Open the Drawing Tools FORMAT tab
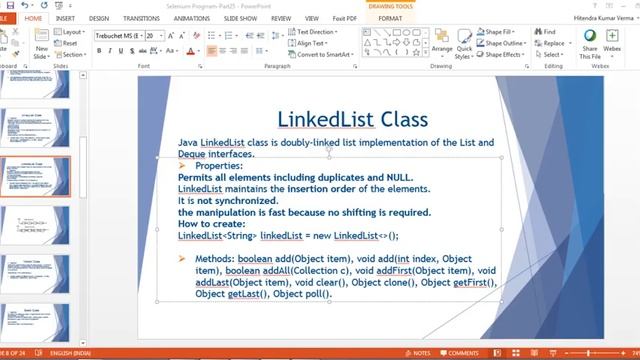 pos(390,18)
